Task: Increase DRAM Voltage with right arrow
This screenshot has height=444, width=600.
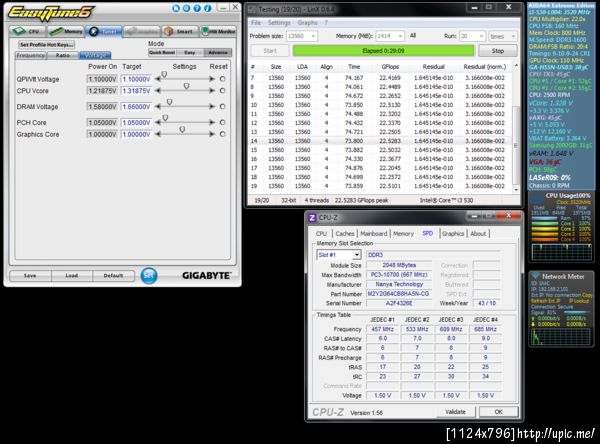Action: point(212,106)
